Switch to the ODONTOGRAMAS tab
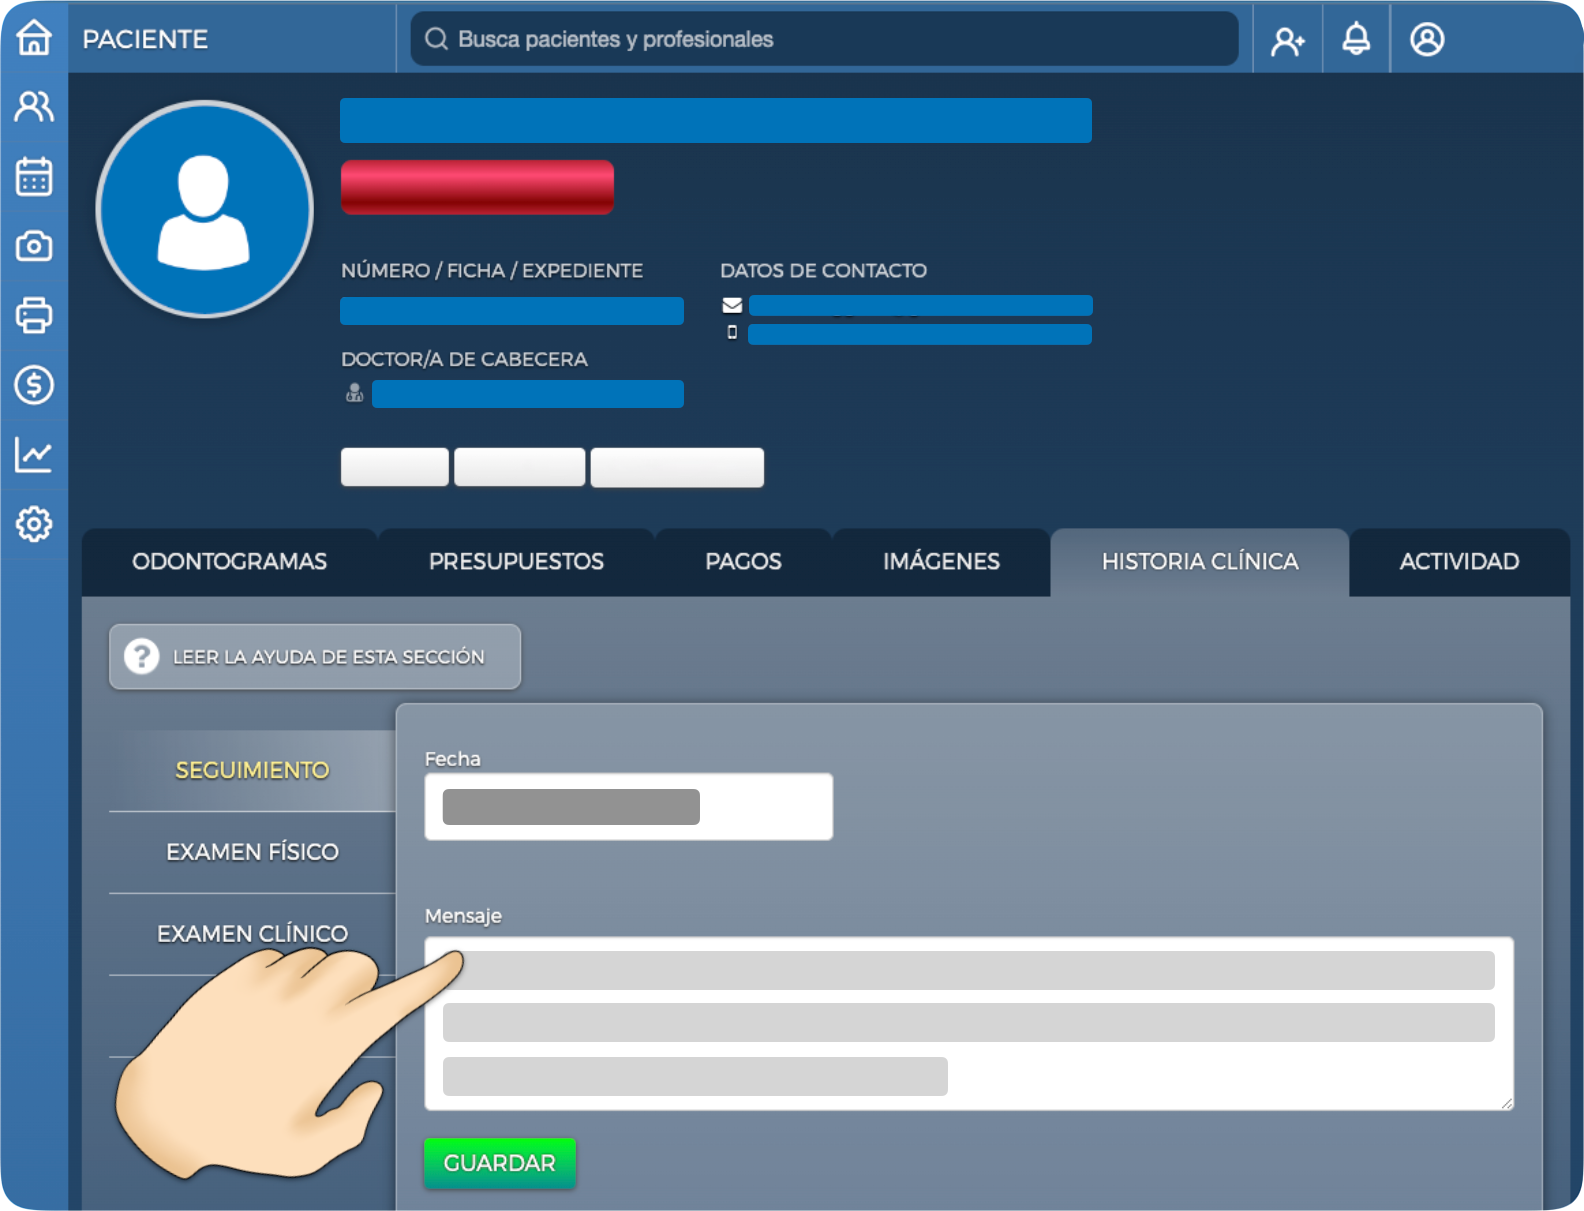The width and height of the screenshot is (1584, 1211). click(229, 562)
